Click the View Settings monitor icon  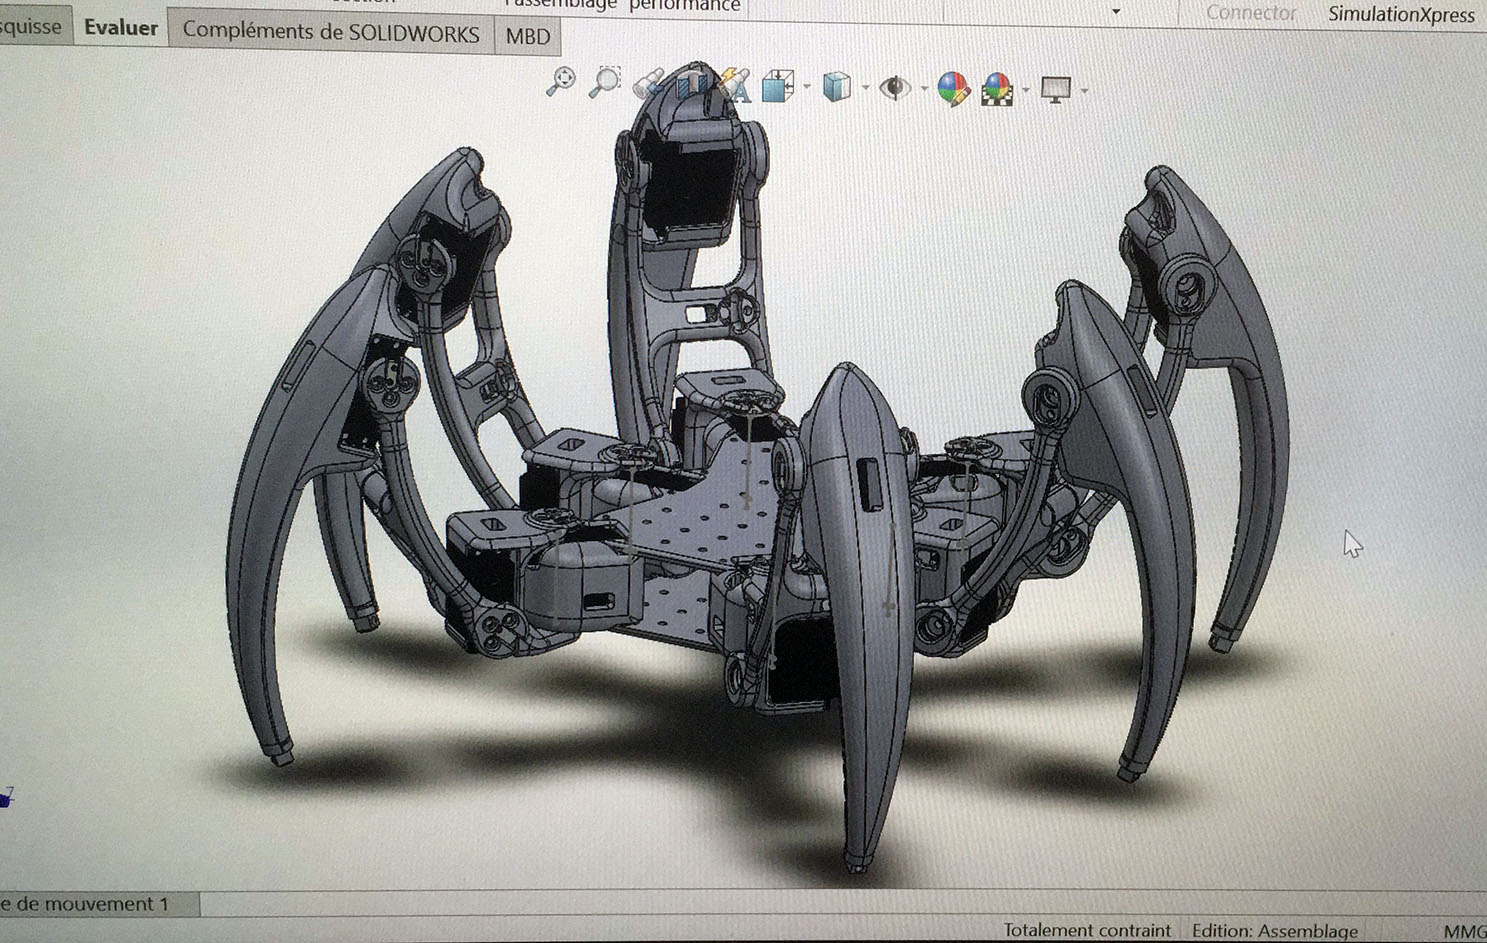pos(1055,89)
